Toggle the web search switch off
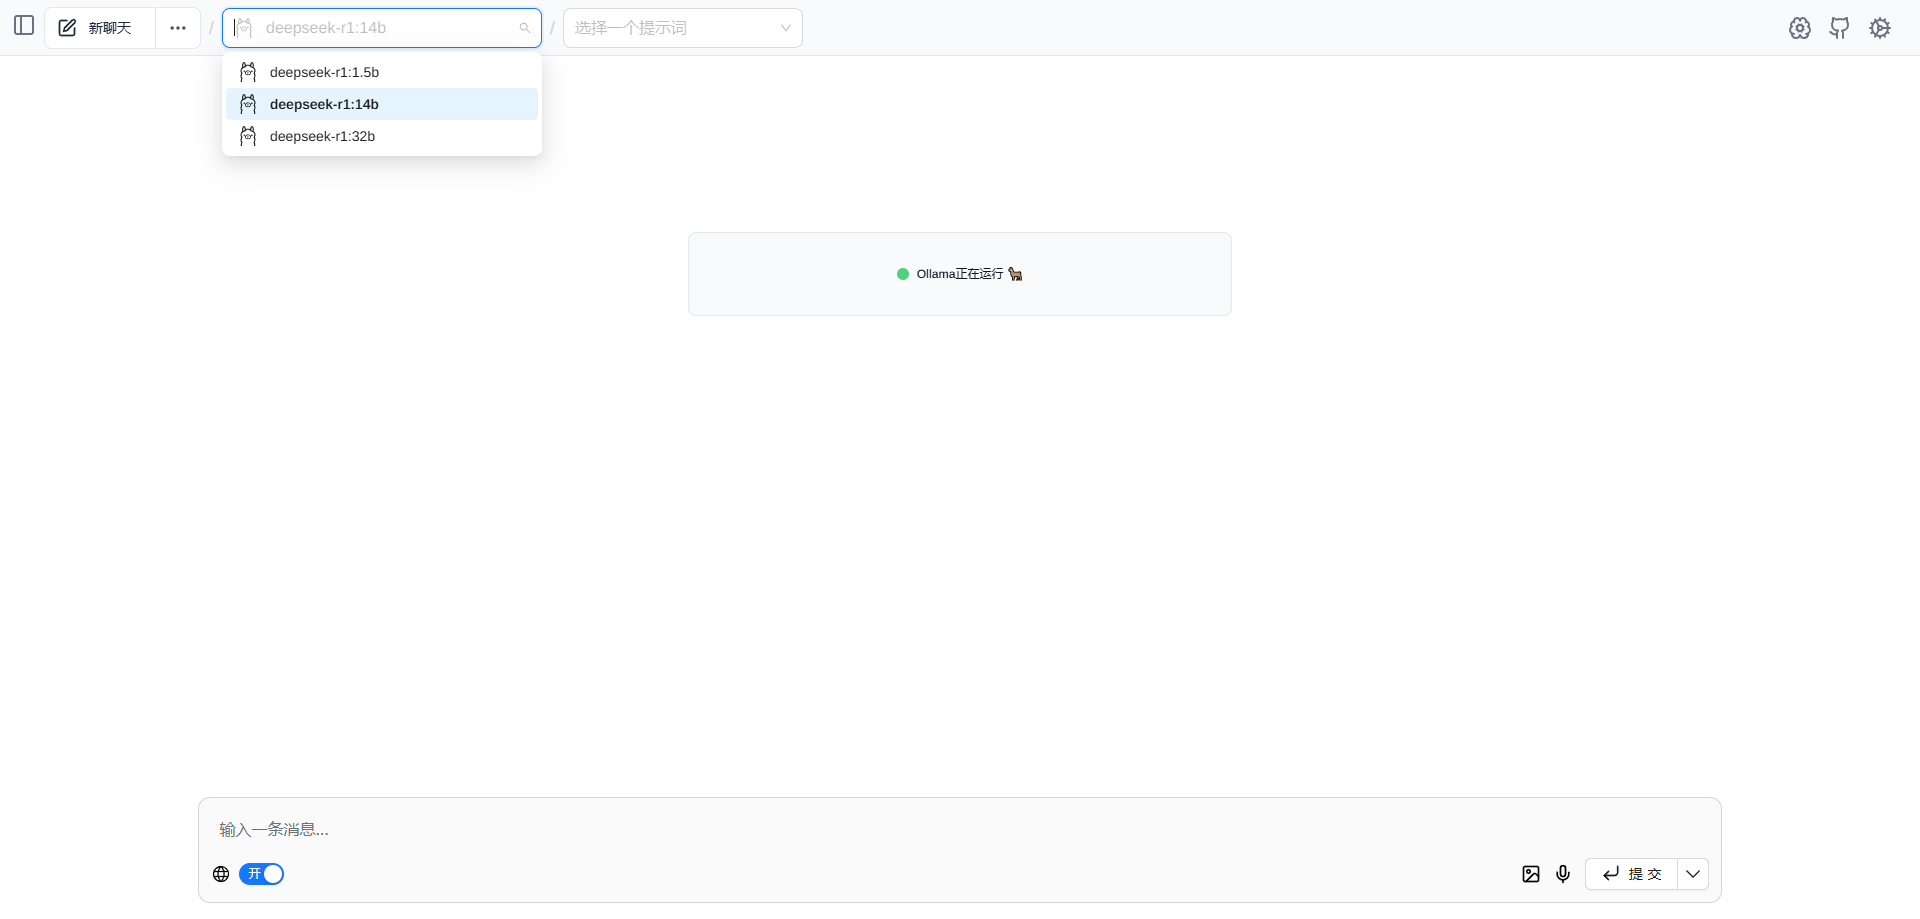Screen dimensions: 1920x919 [x=261, y=874]
